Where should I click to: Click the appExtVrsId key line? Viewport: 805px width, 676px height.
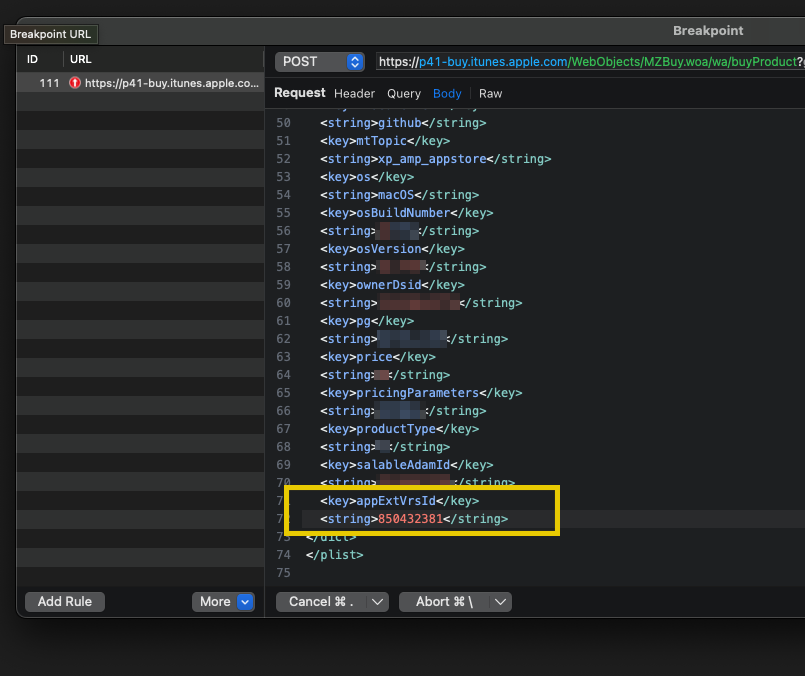[x=399, y=500]
